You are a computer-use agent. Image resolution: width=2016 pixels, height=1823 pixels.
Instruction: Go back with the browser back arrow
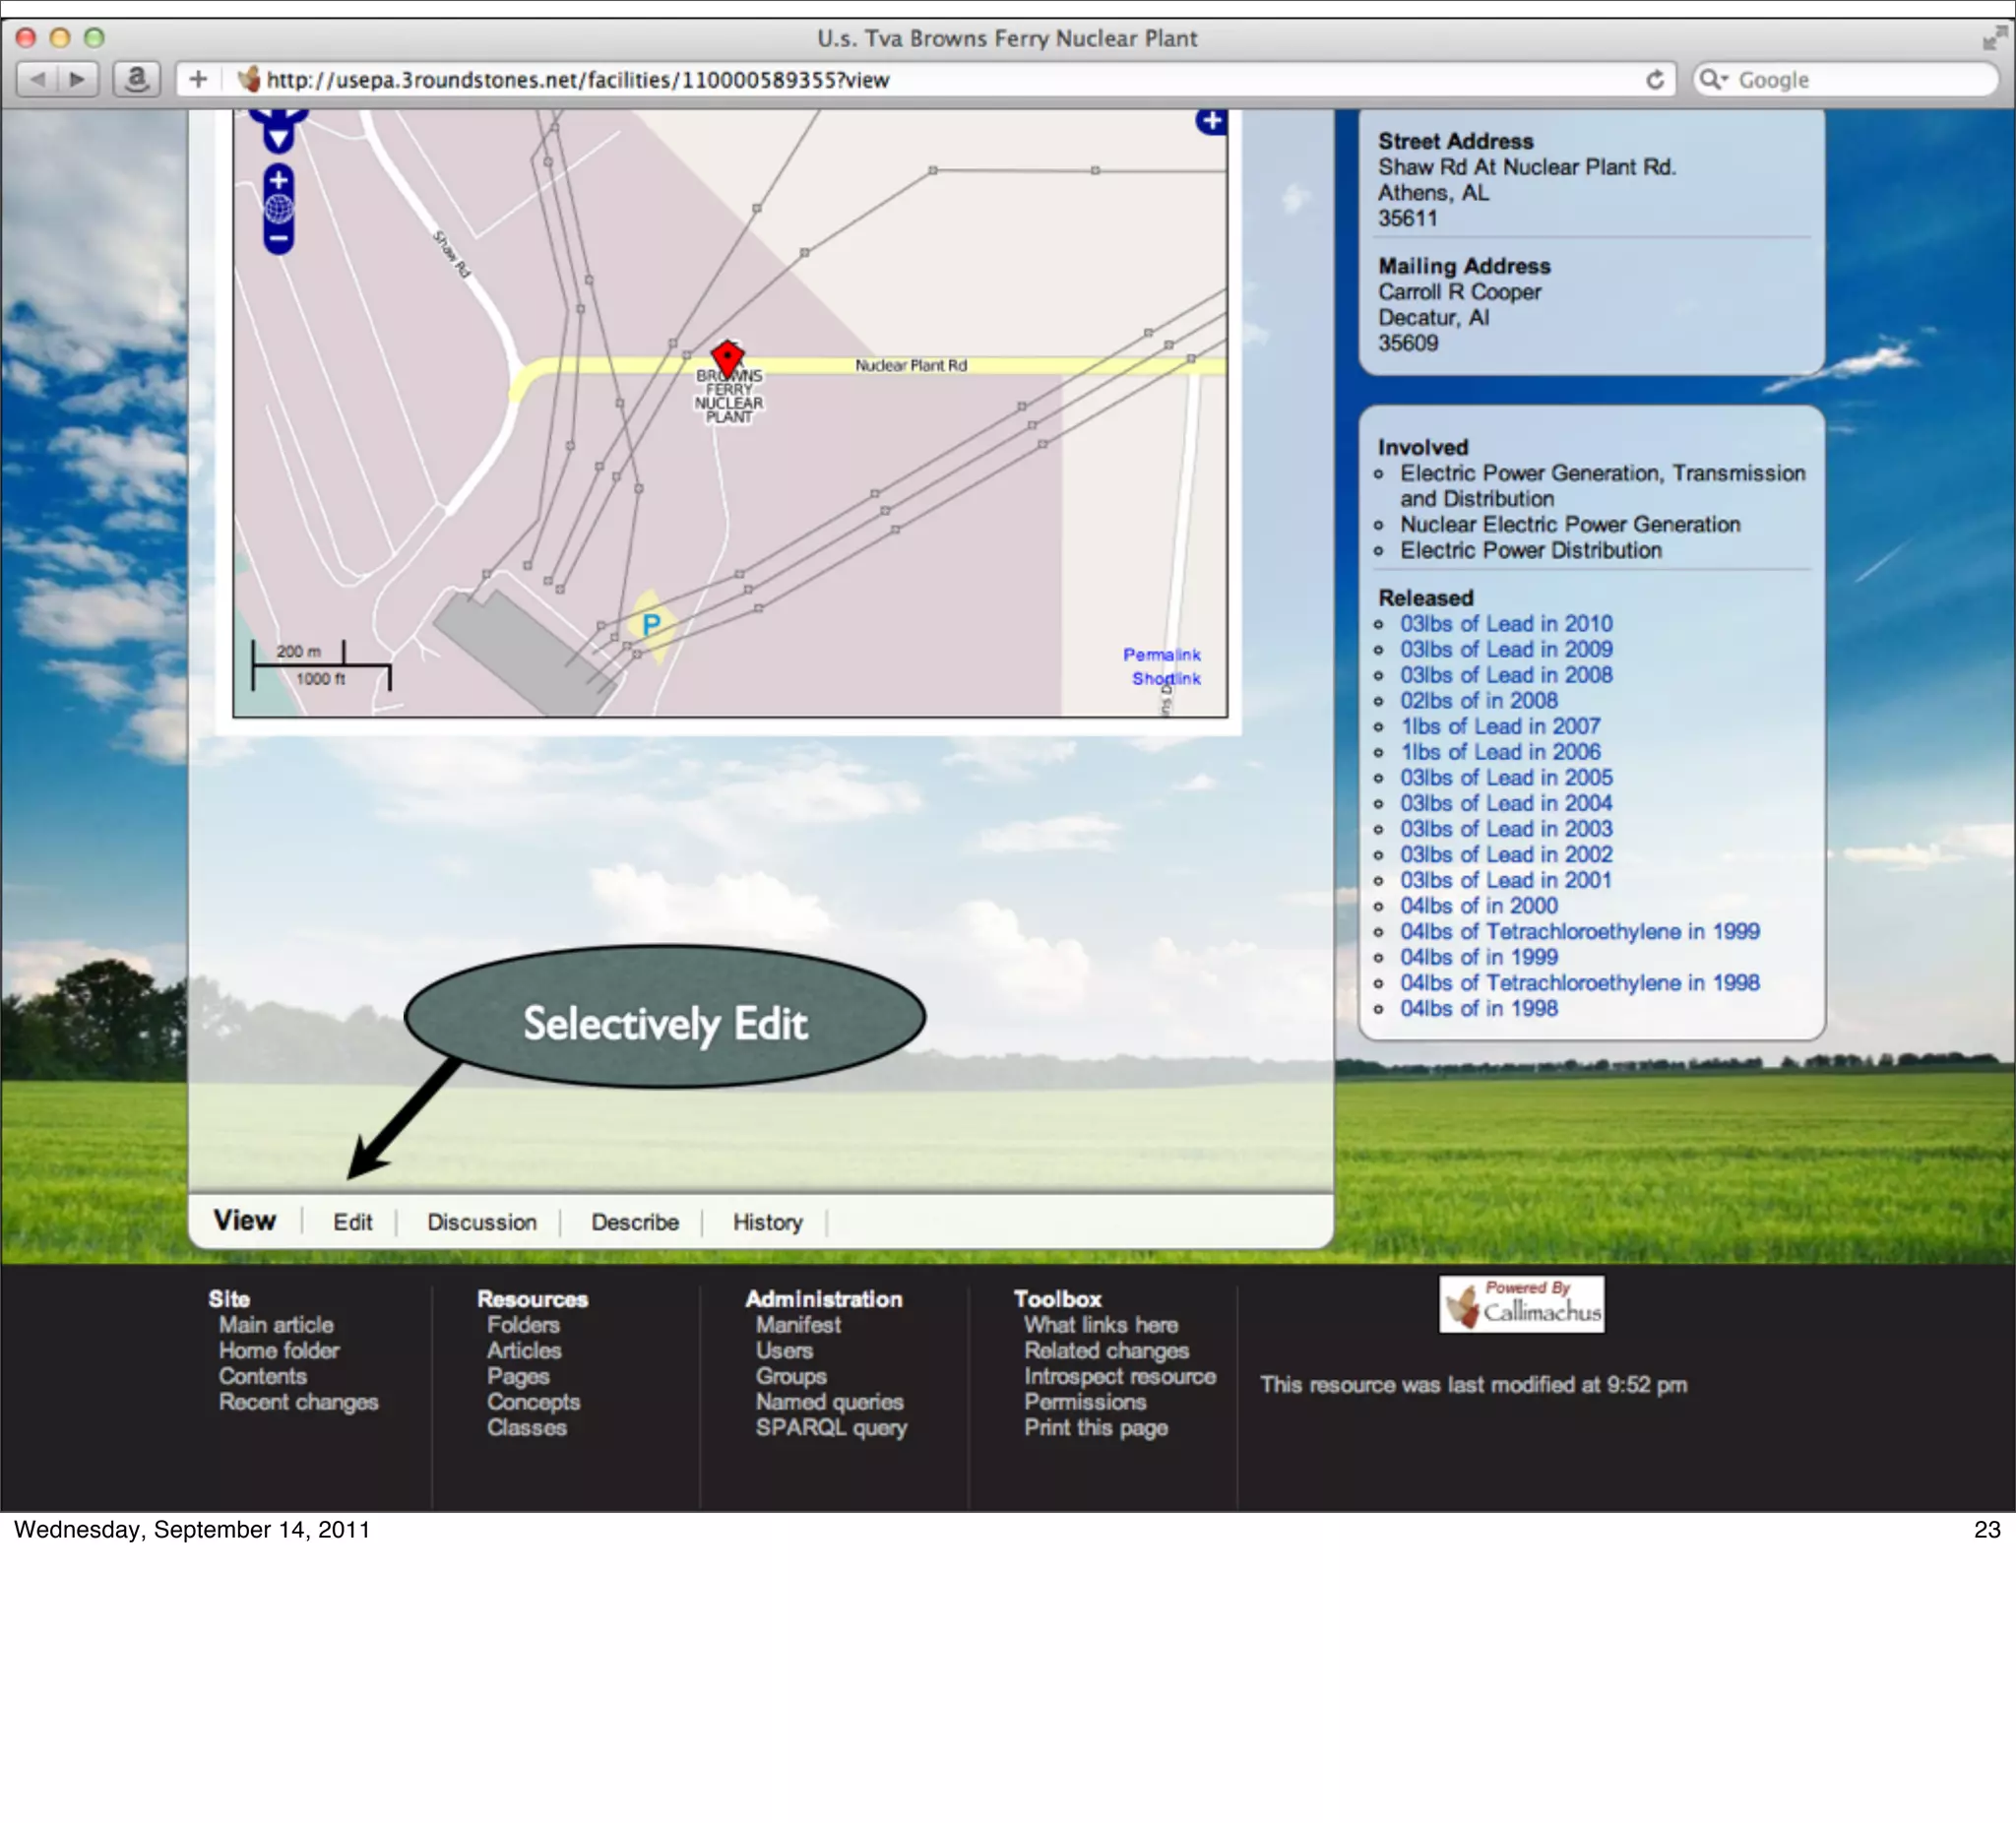(x=37, y=79)
